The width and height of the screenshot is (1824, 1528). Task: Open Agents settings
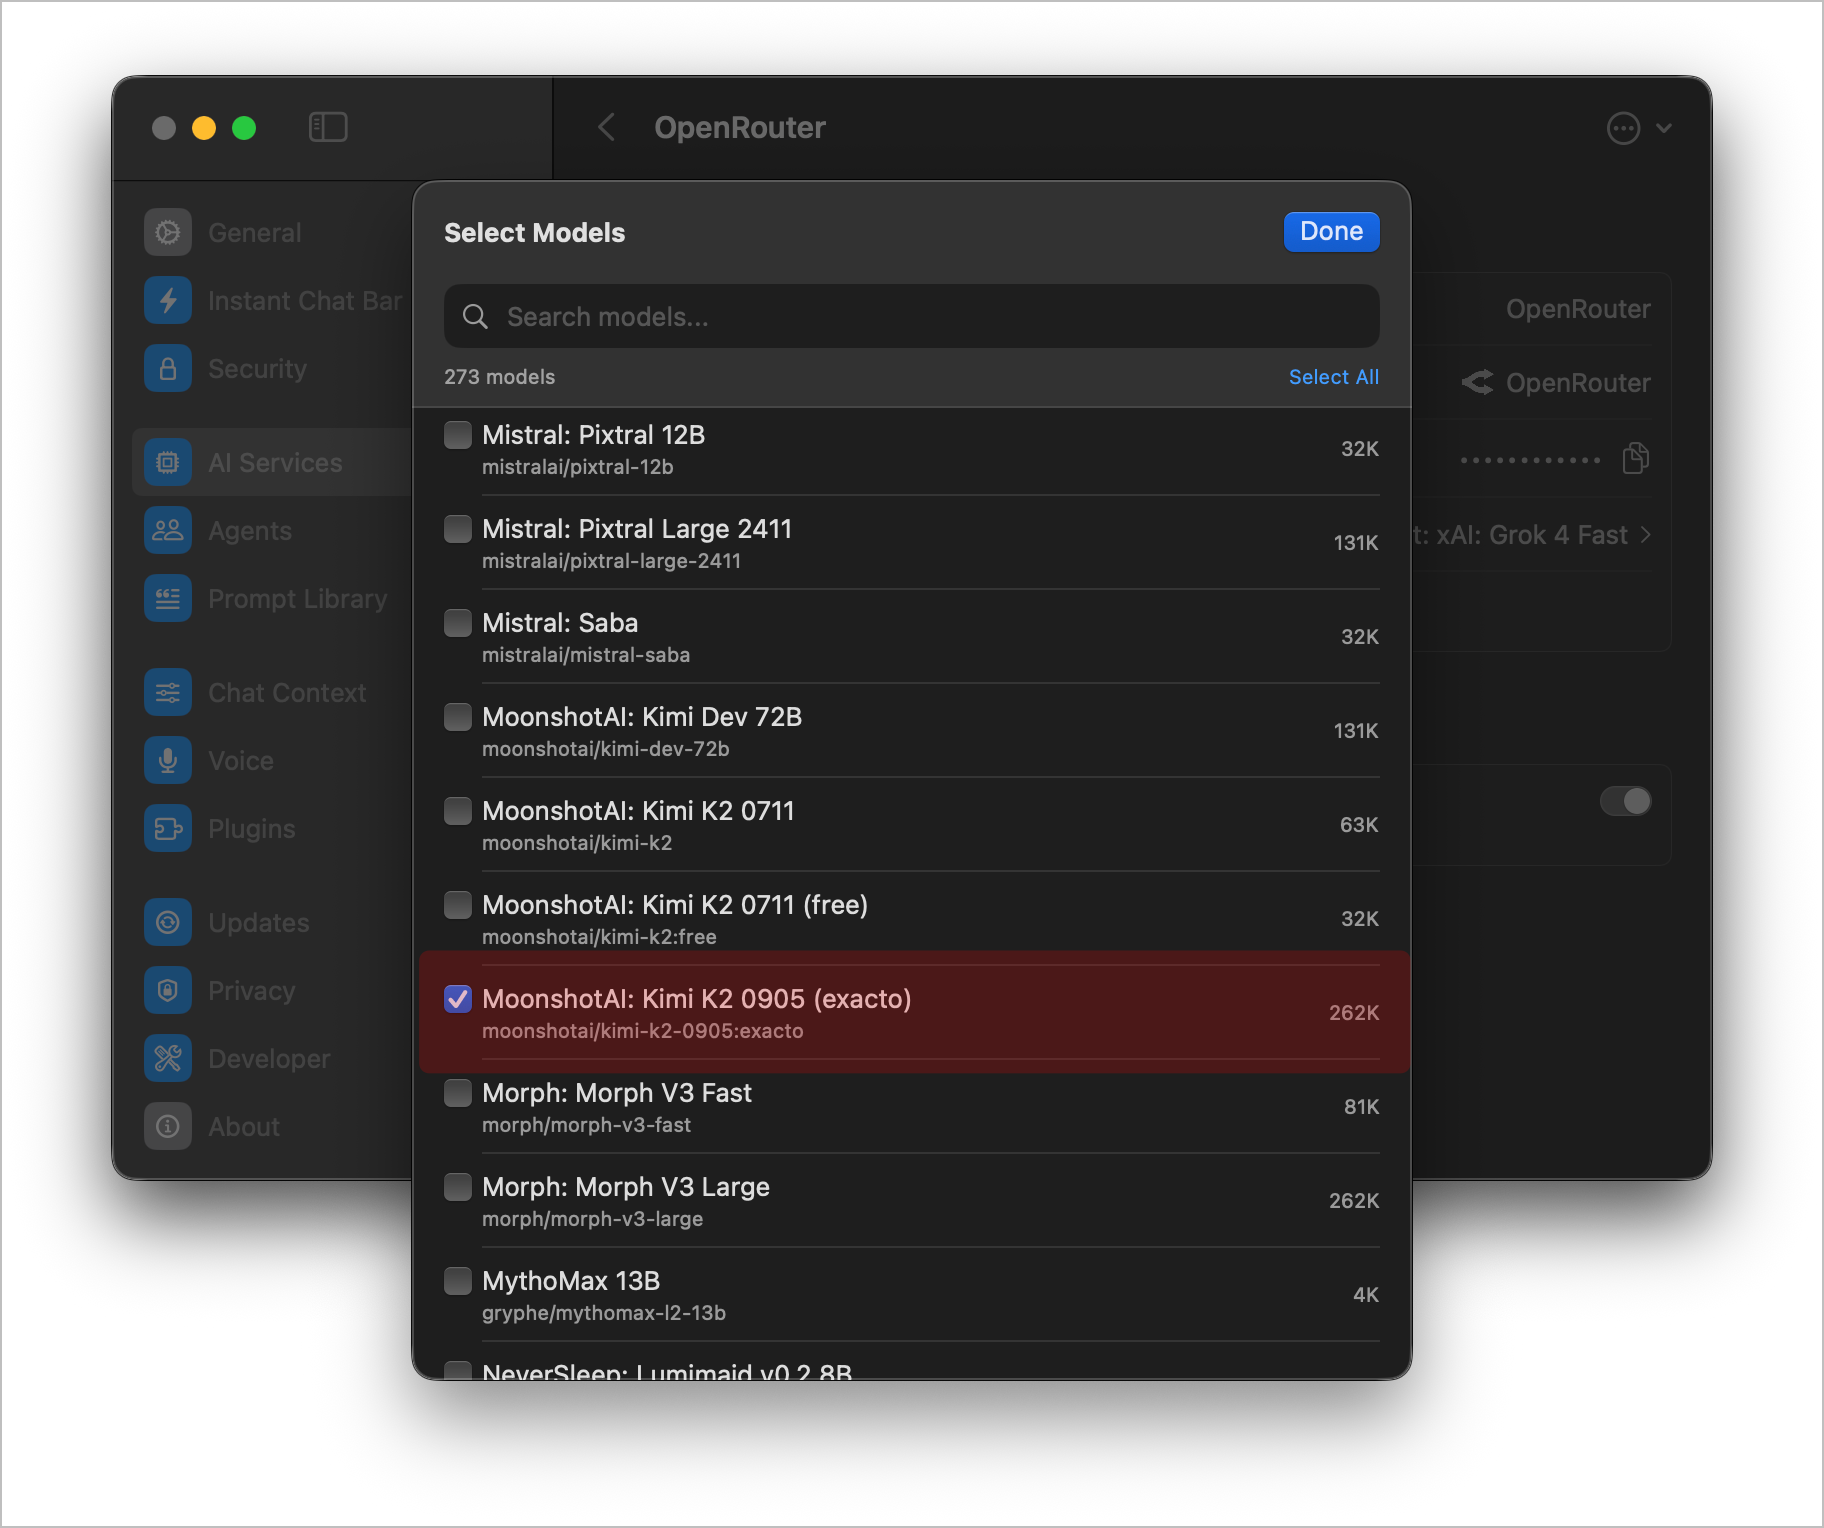click(250, 531)
